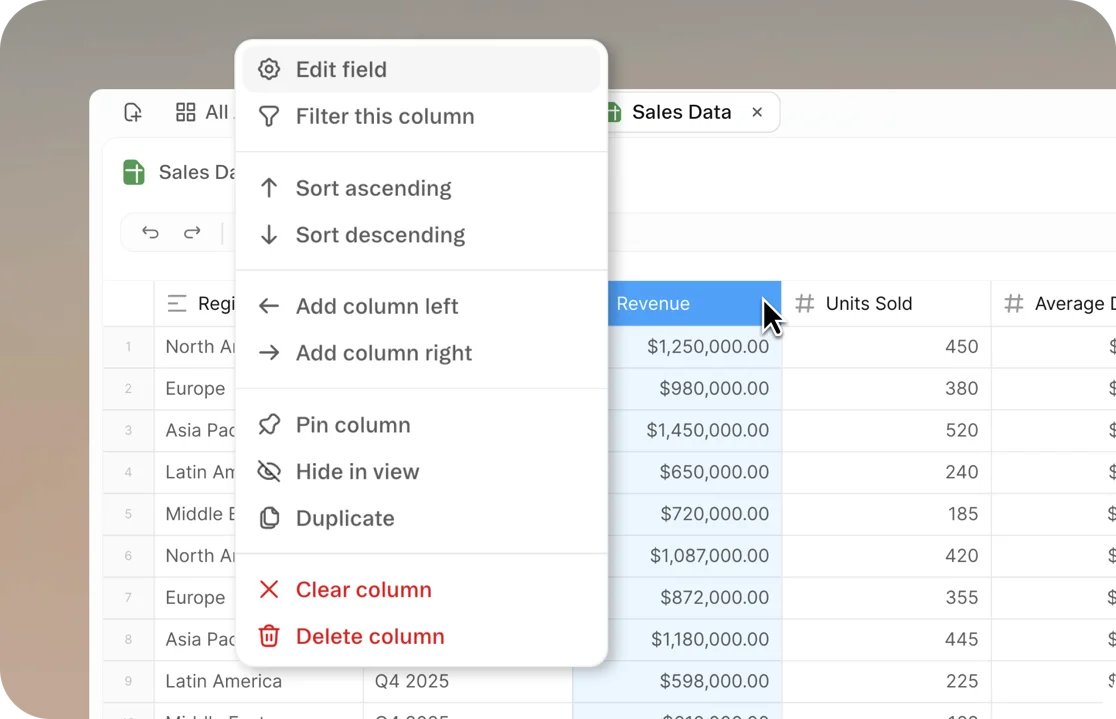Click the redo arrow icon
The height and width of the screenshot is (719, 1116).
pos(192,232)
